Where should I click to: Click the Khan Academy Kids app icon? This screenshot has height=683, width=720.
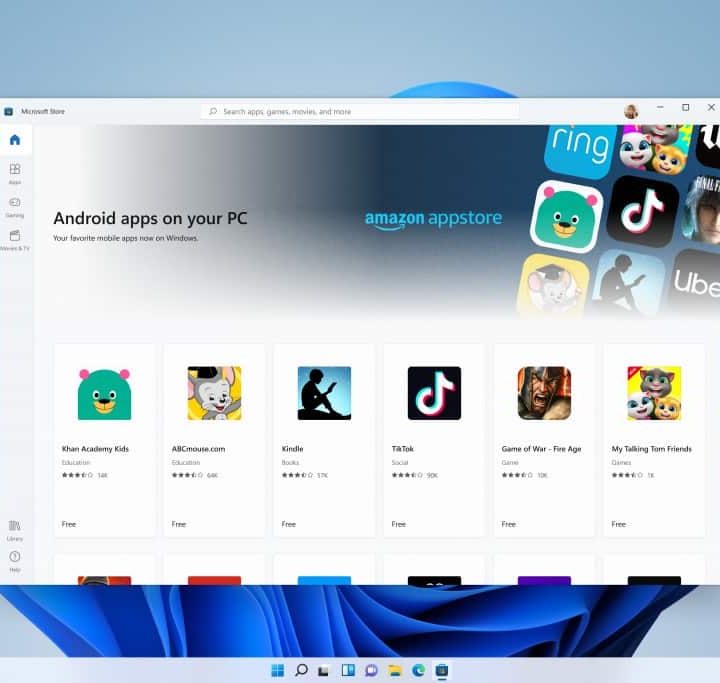pyautogui.click(x=104, y=393)
